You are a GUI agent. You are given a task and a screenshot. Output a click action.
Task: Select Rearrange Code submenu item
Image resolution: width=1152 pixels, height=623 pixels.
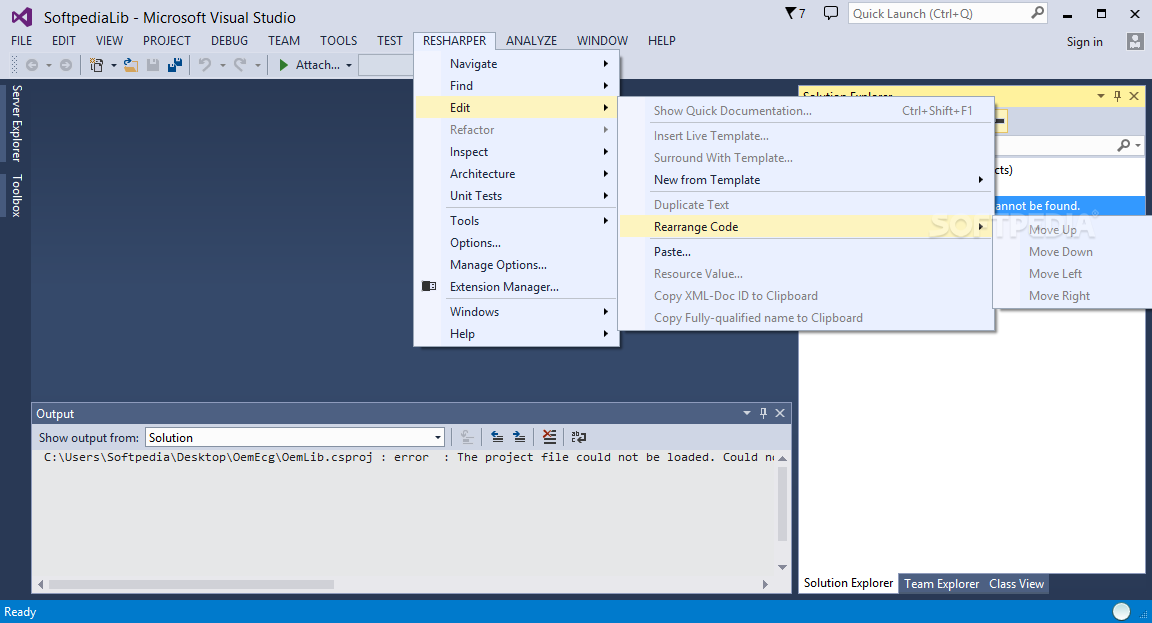coord(806,227)
